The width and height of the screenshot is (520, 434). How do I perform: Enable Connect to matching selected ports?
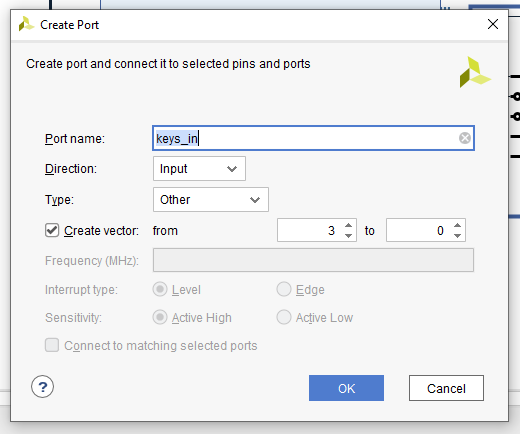(52, 345)
